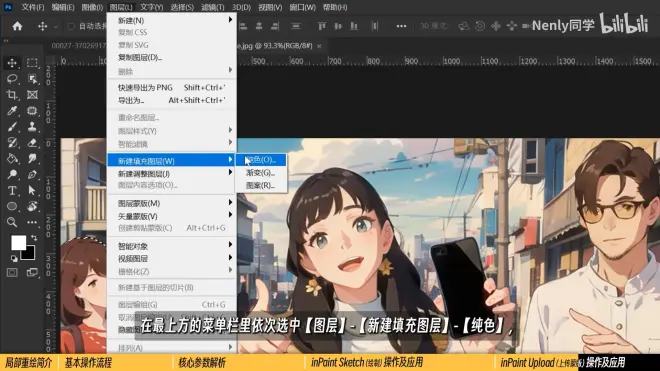
Task: Expand 矢量蒙版(V) submenu
Action: (172, 216)
